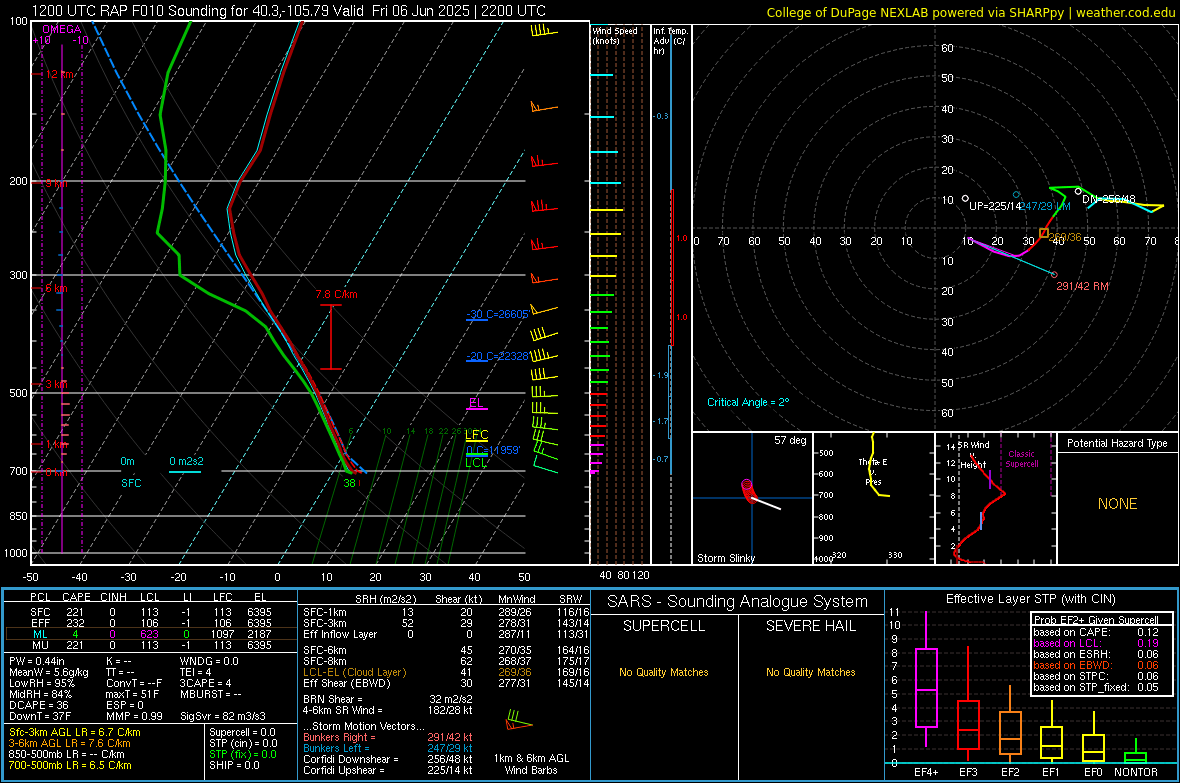
Task: Click orange square mean wind marker on hodograph
Action: 1044,233
